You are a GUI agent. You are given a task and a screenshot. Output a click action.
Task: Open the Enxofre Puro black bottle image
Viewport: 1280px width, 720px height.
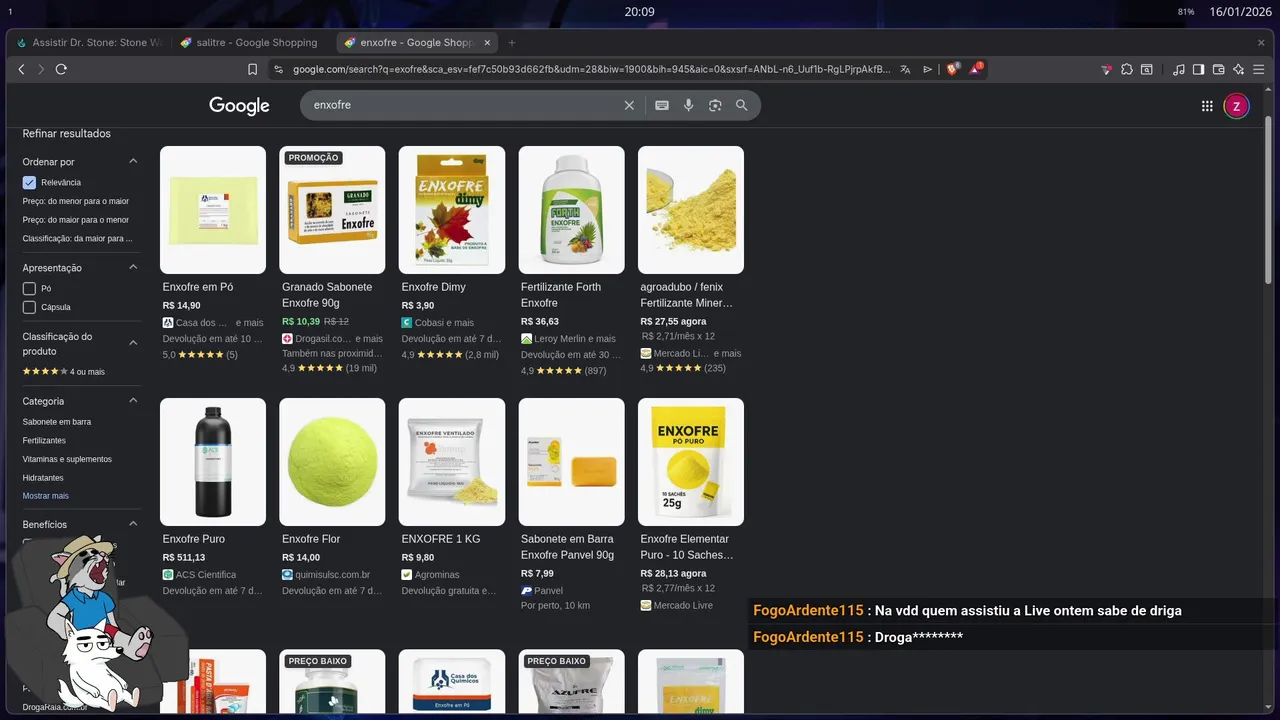click(213, 462)
